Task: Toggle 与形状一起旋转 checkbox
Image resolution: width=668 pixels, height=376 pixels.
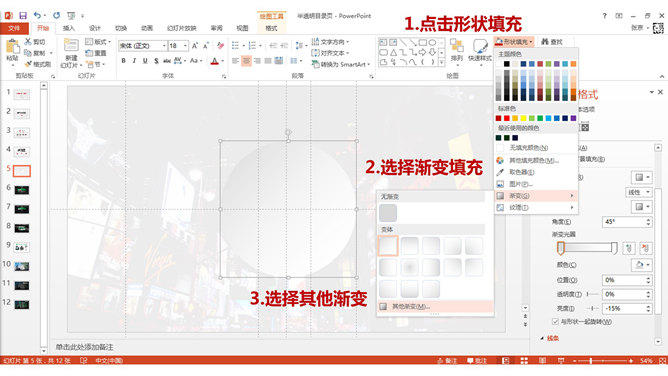Action: pos(555,321)
